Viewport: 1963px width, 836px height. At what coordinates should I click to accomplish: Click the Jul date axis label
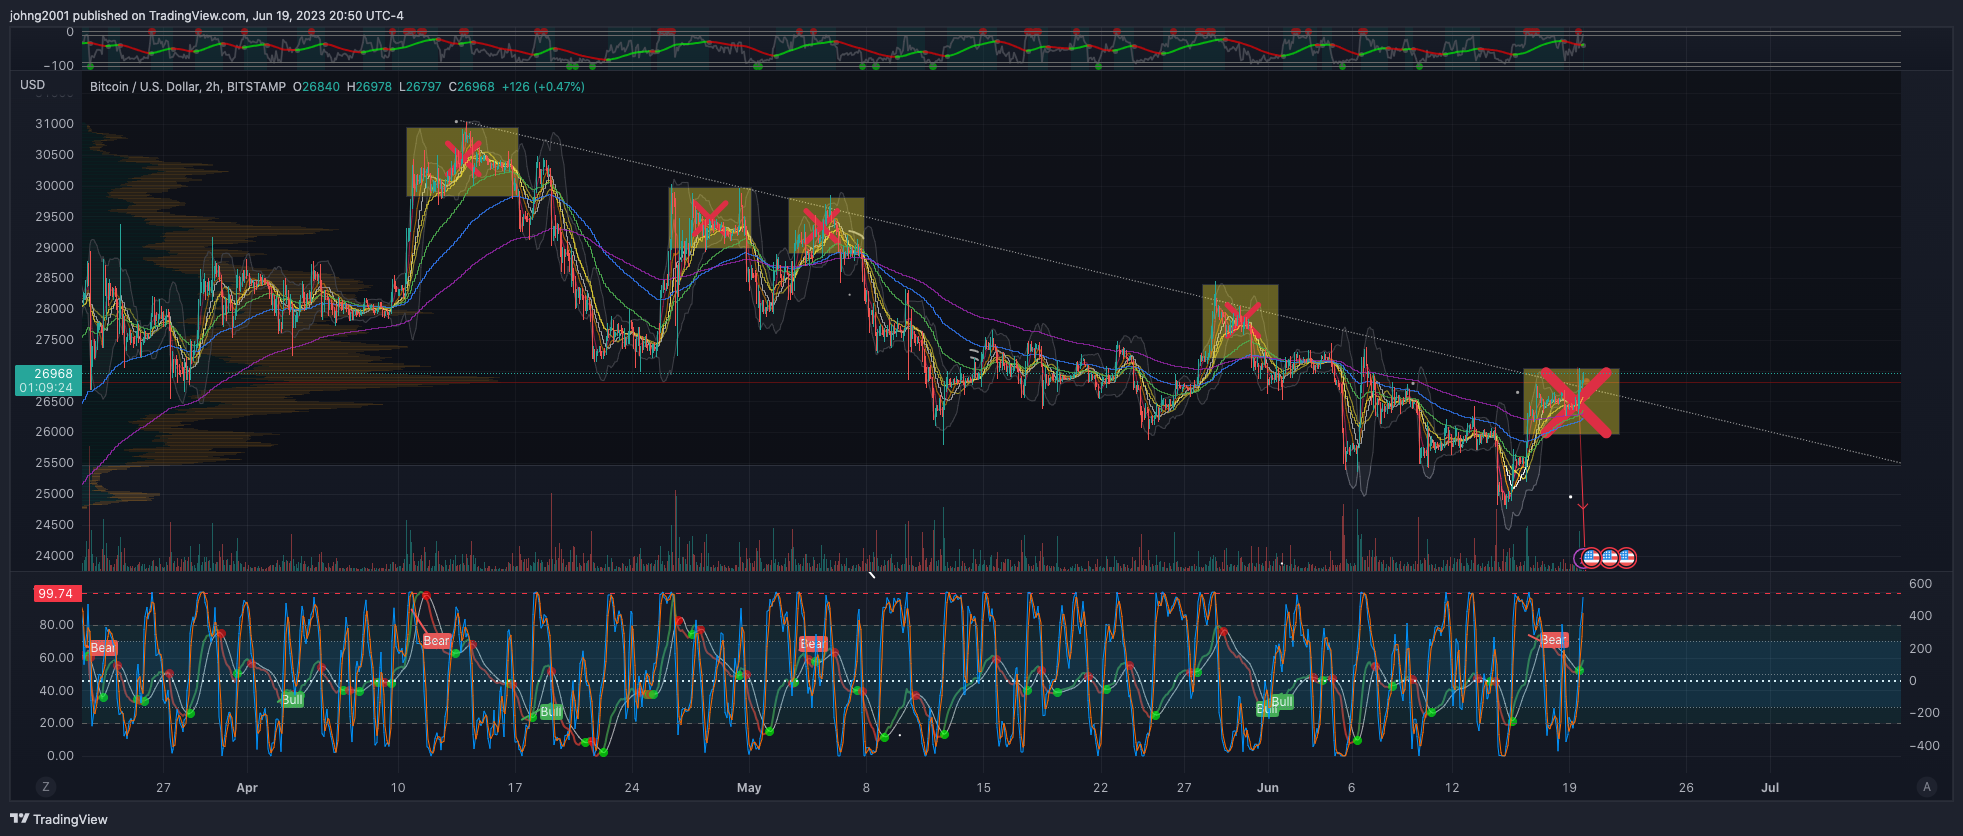[x=1770, y=788]
